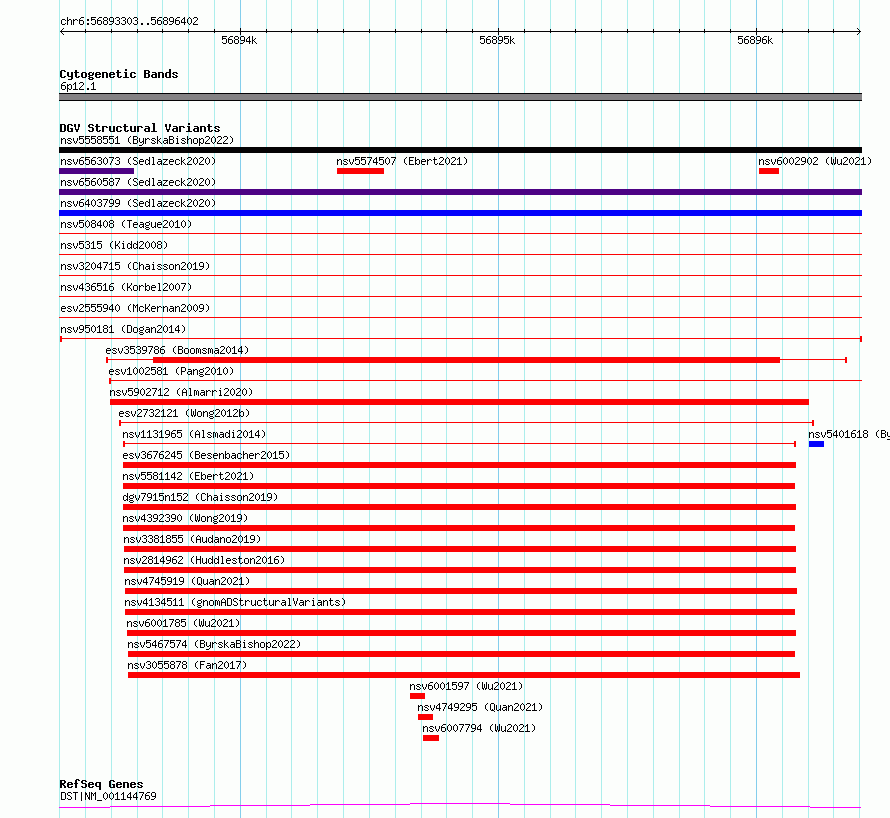The image size is (890, 818).
Task: Click nsv4134511 (gnomADStructuralVariants) label
Action: click(x=235, y=602)
